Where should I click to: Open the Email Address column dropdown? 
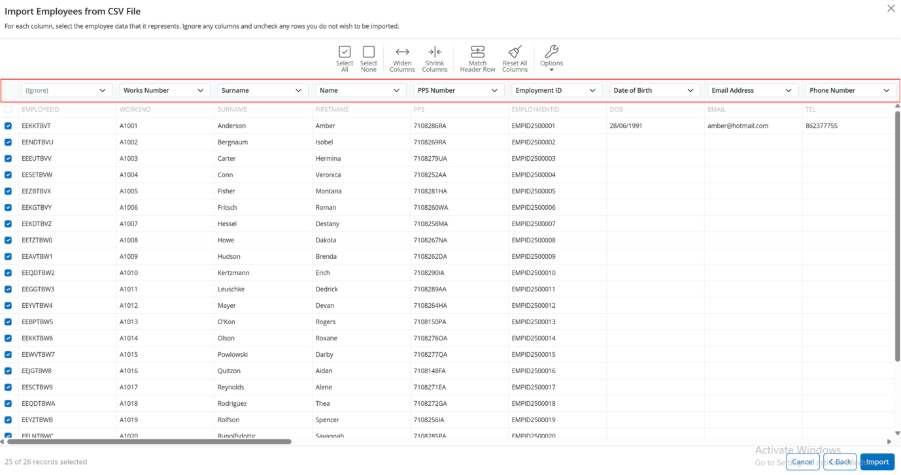[x=753, y=90]
